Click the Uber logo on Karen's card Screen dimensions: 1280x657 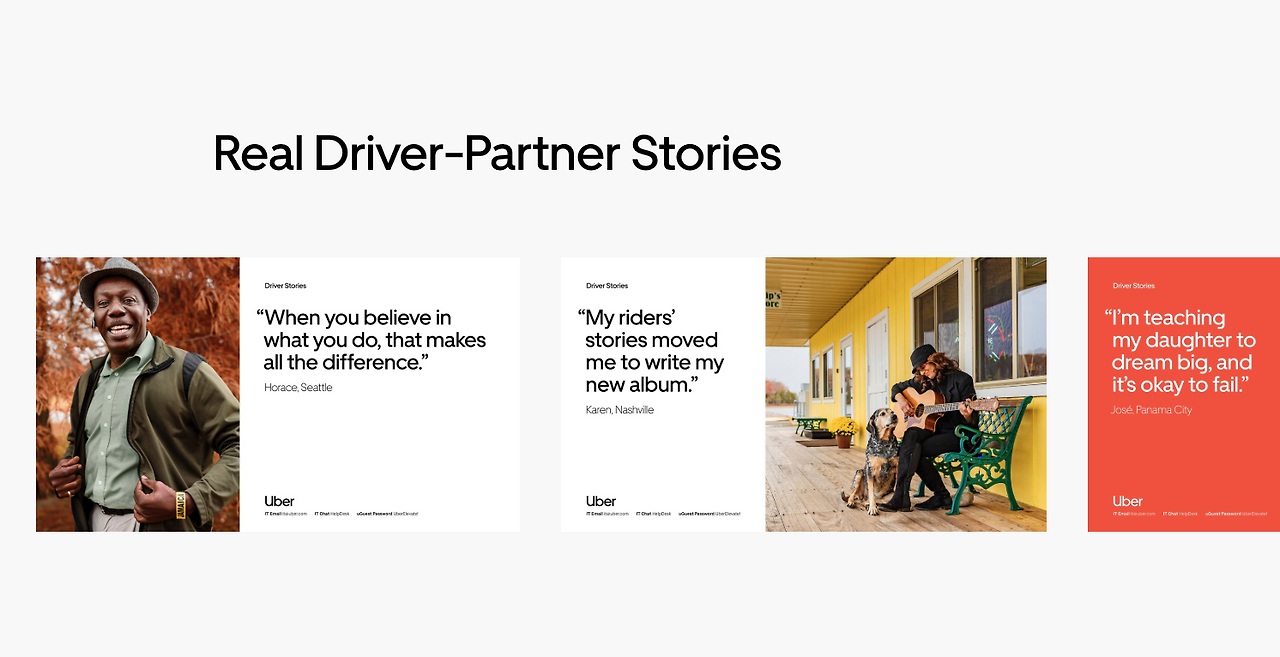[601, 501]
